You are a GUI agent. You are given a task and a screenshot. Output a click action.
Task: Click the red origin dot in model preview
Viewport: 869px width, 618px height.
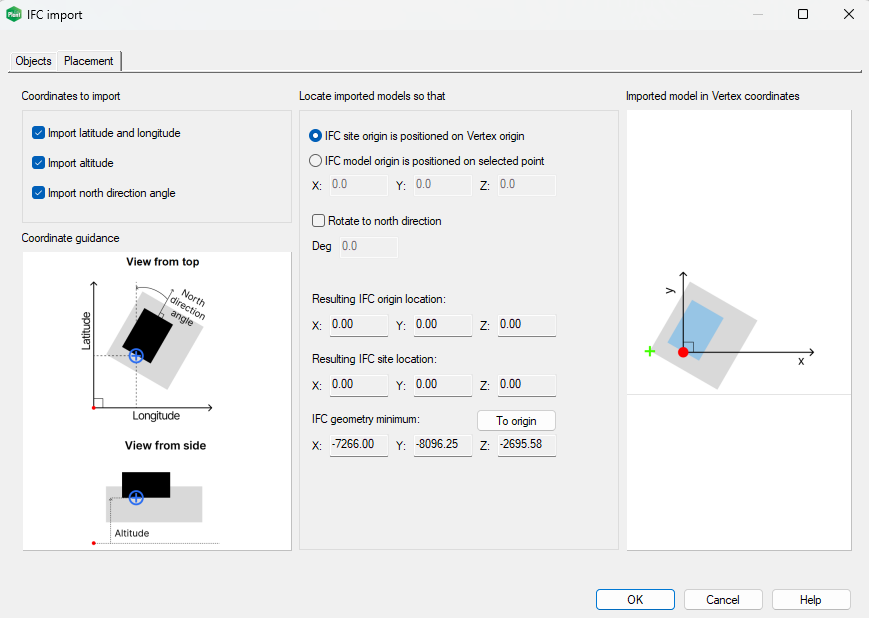pos(683,352)
